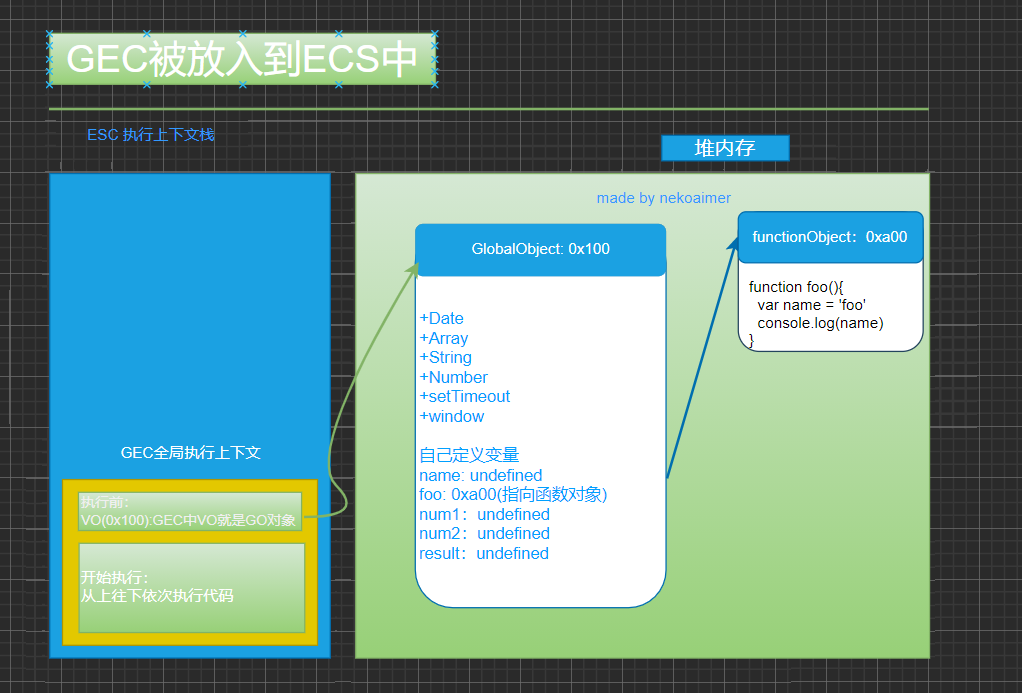Click the "result: undefined" line
Image resolution: width=1022 pixels, height=693 pixels.
coord(484,553)
